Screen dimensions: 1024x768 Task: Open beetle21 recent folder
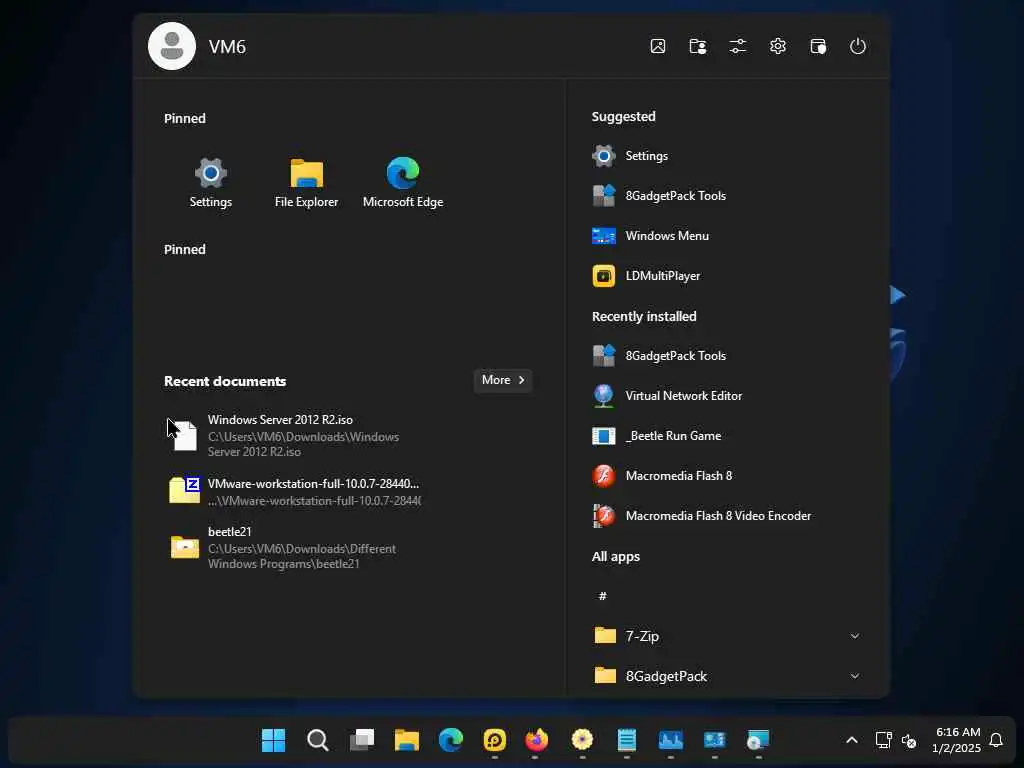294,547
